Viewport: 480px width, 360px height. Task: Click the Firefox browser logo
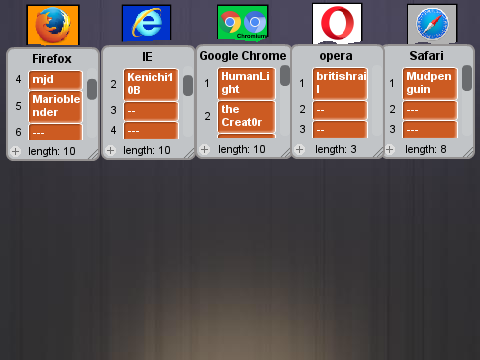(53, 25)
